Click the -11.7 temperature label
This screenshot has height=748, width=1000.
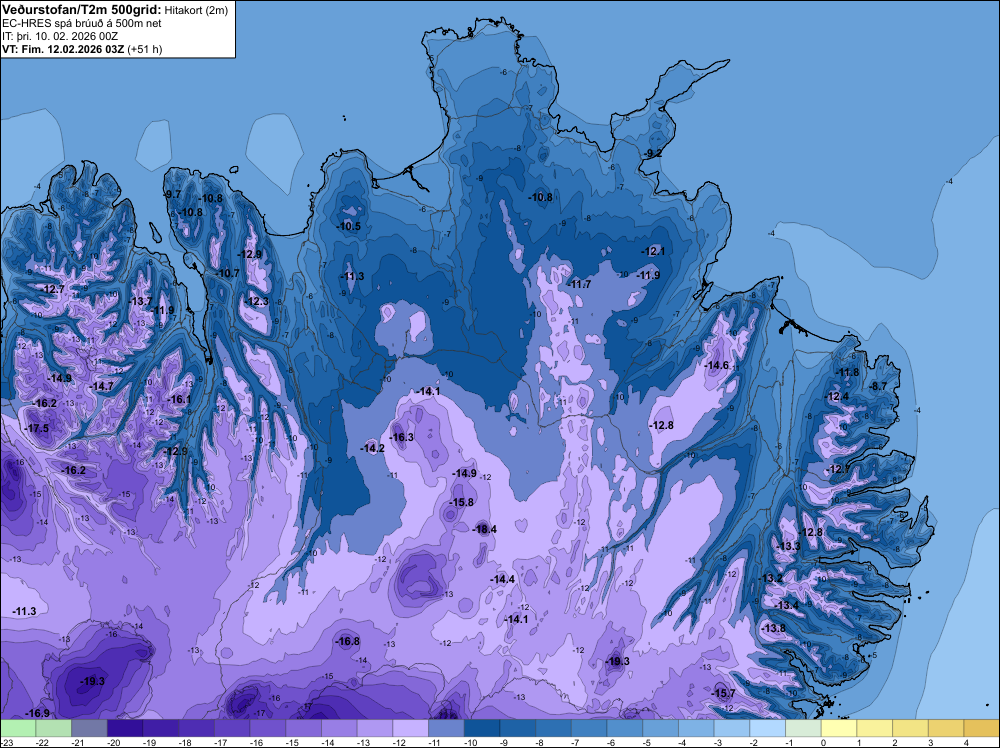[x=580, y=284]
